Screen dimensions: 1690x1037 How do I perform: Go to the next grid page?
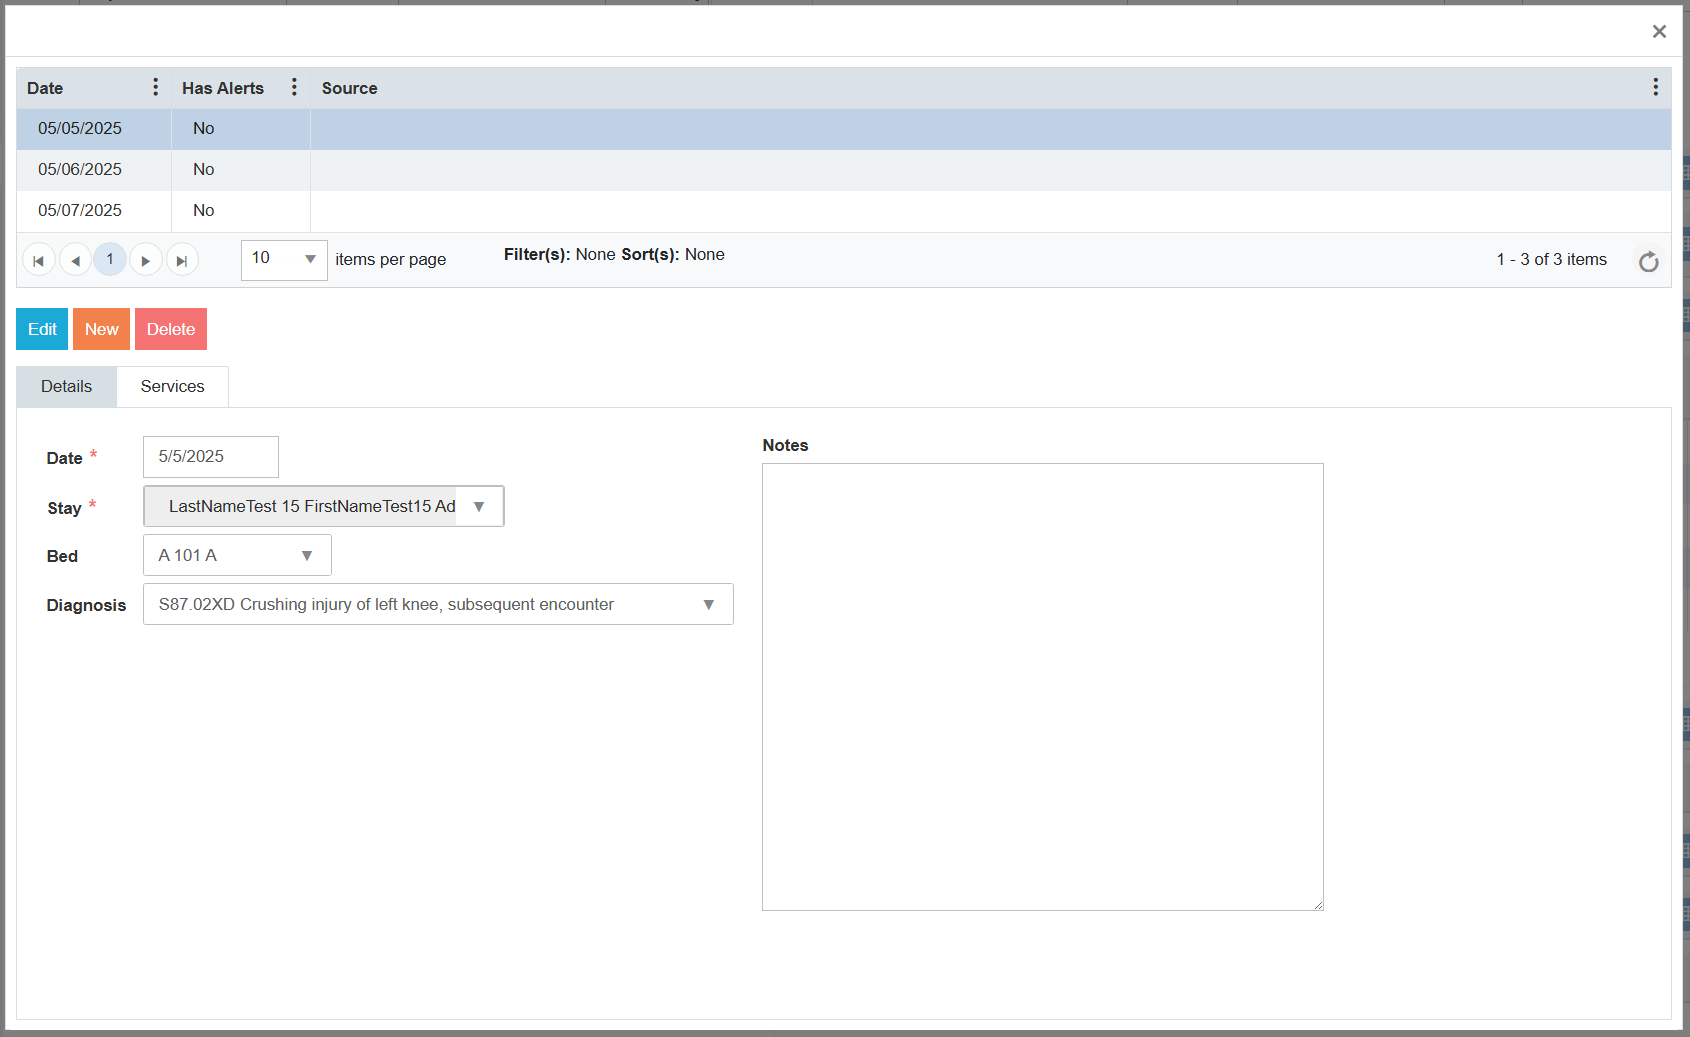tap(146, 260)
